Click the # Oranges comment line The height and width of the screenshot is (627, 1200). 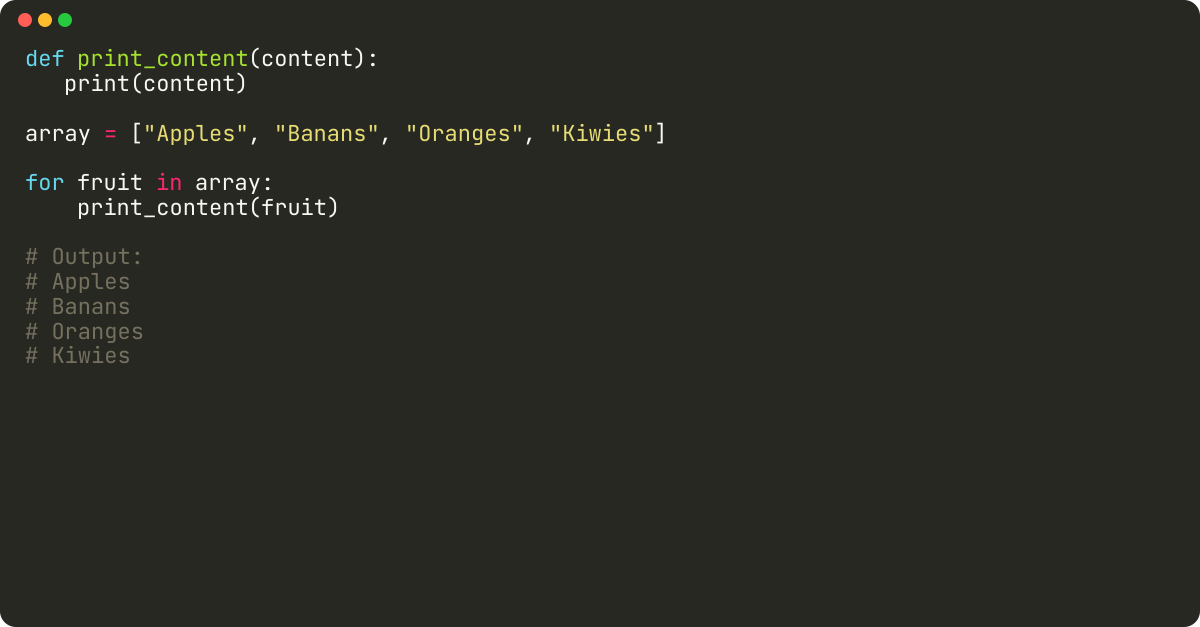click(84, 332)
